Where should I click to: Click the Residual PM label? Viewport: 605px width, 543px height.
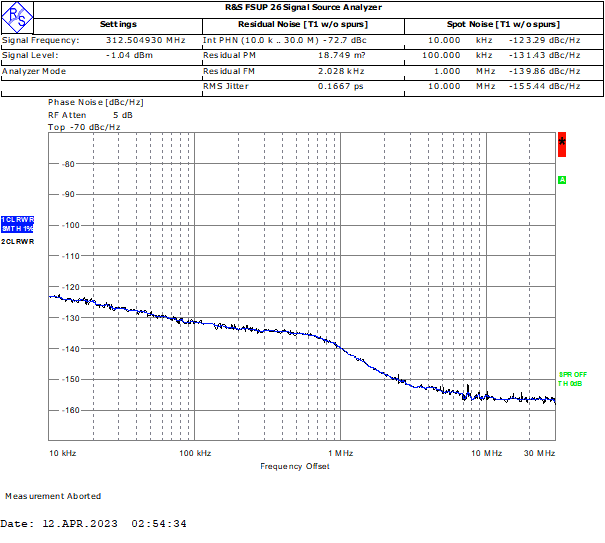229,55
